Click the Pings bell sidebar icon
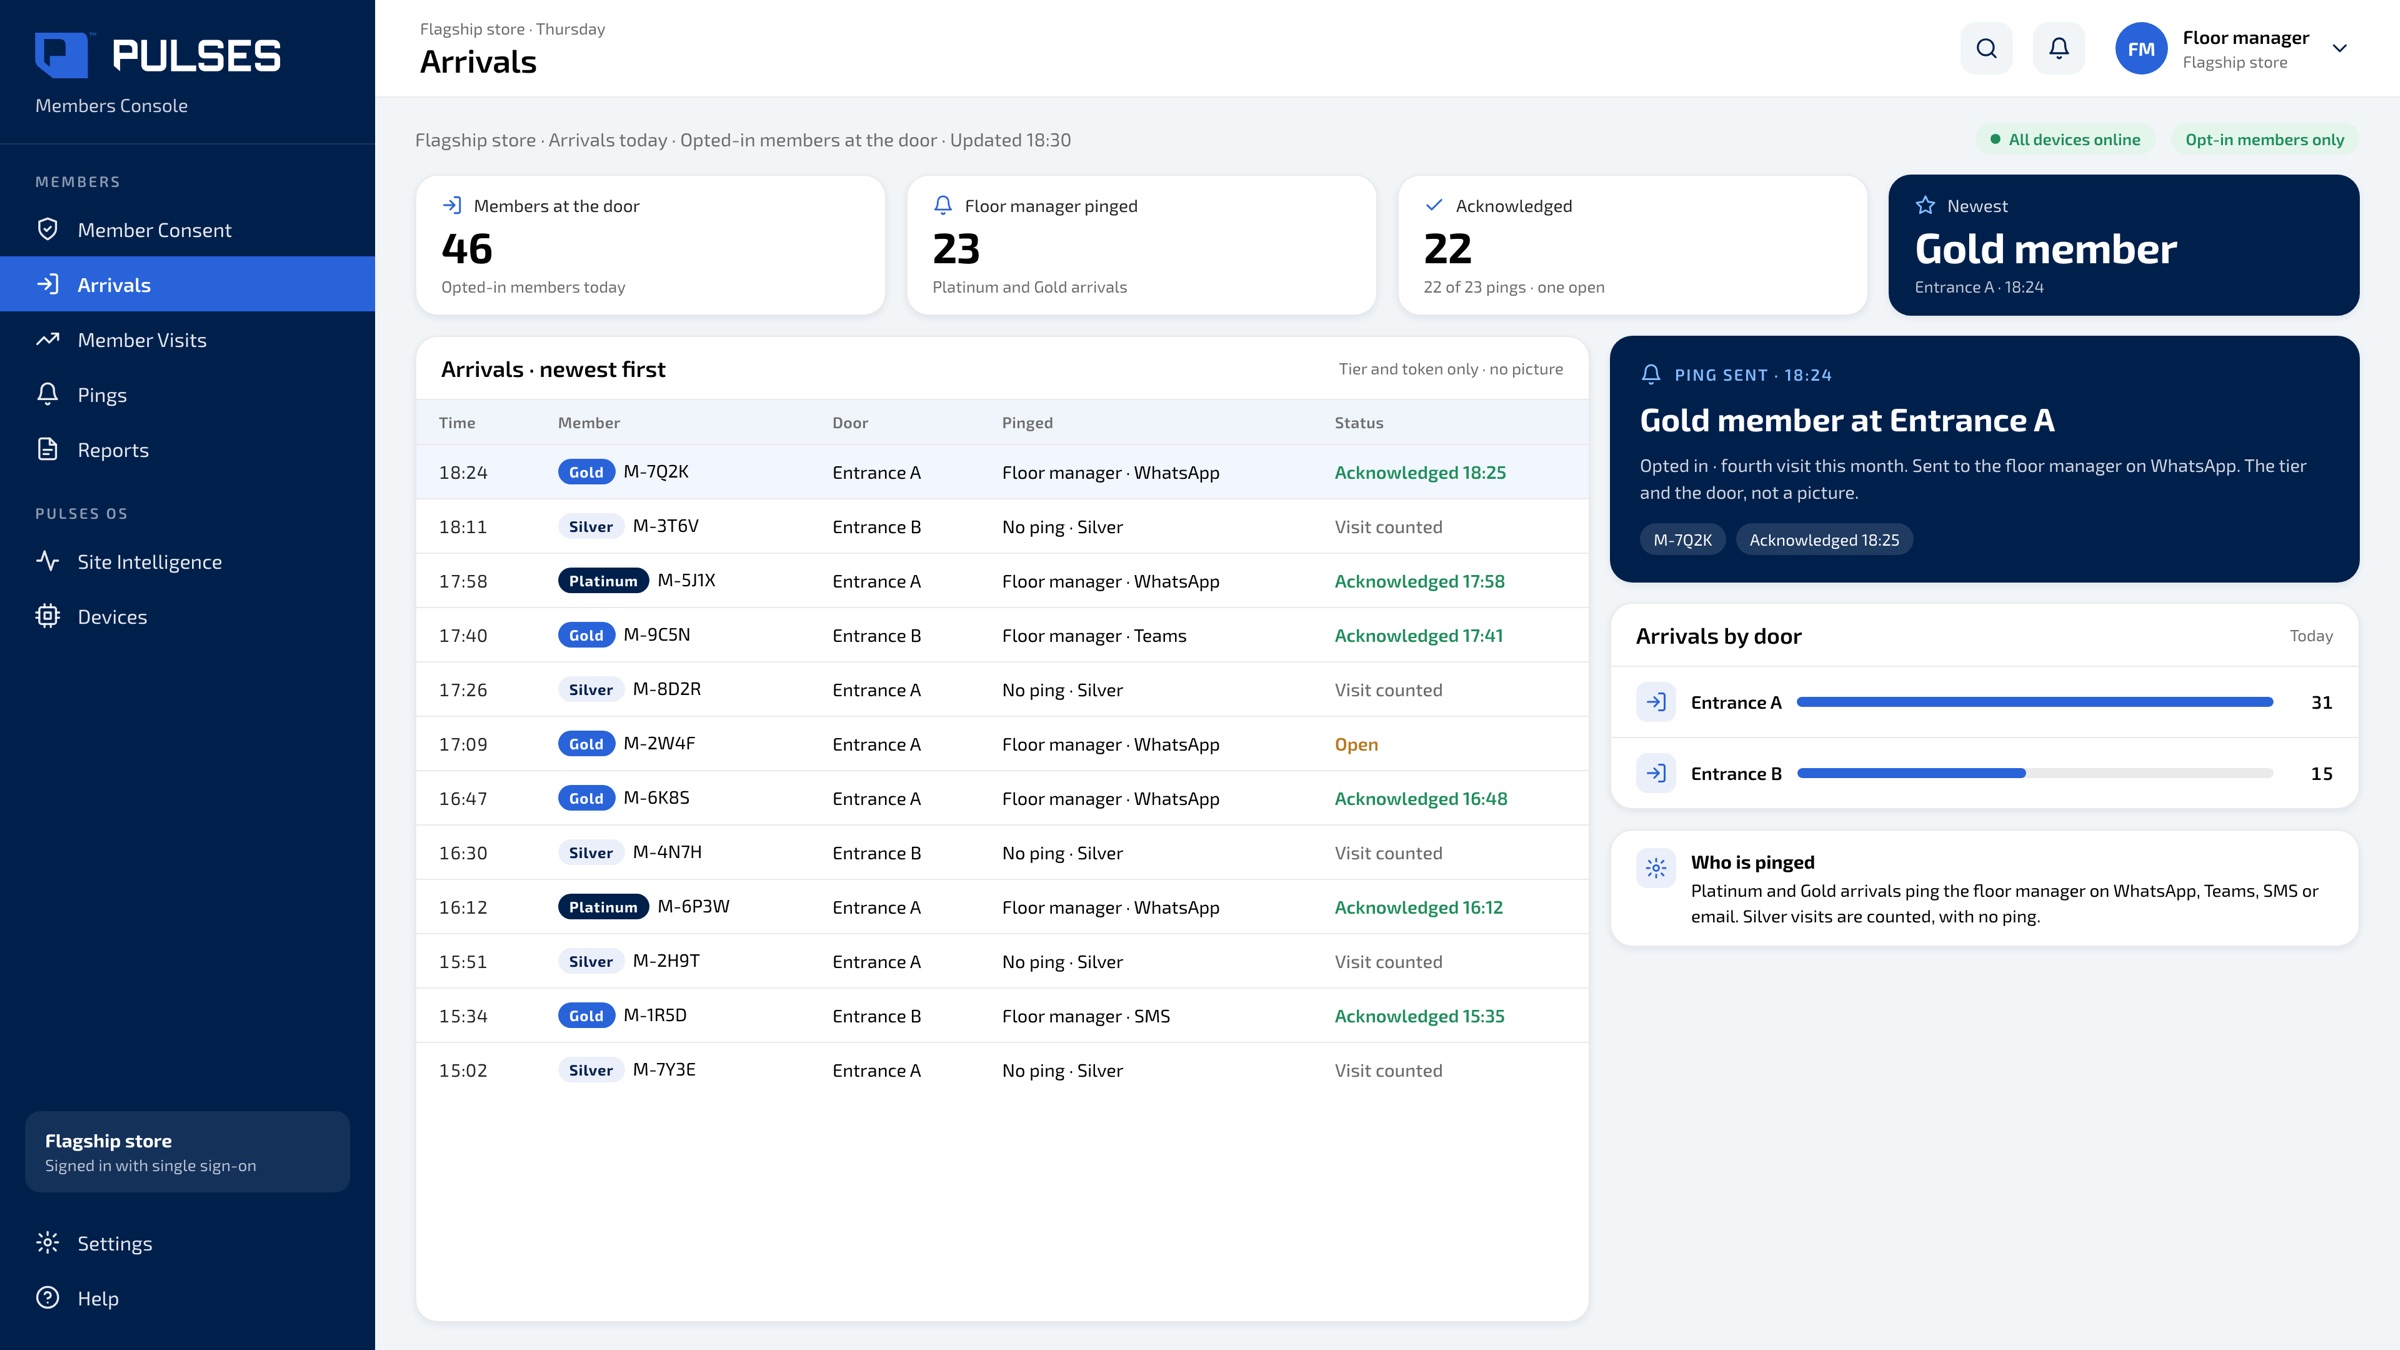Image resolution: width=2400 pixels, height=1350 pixels. coord(47,394)
